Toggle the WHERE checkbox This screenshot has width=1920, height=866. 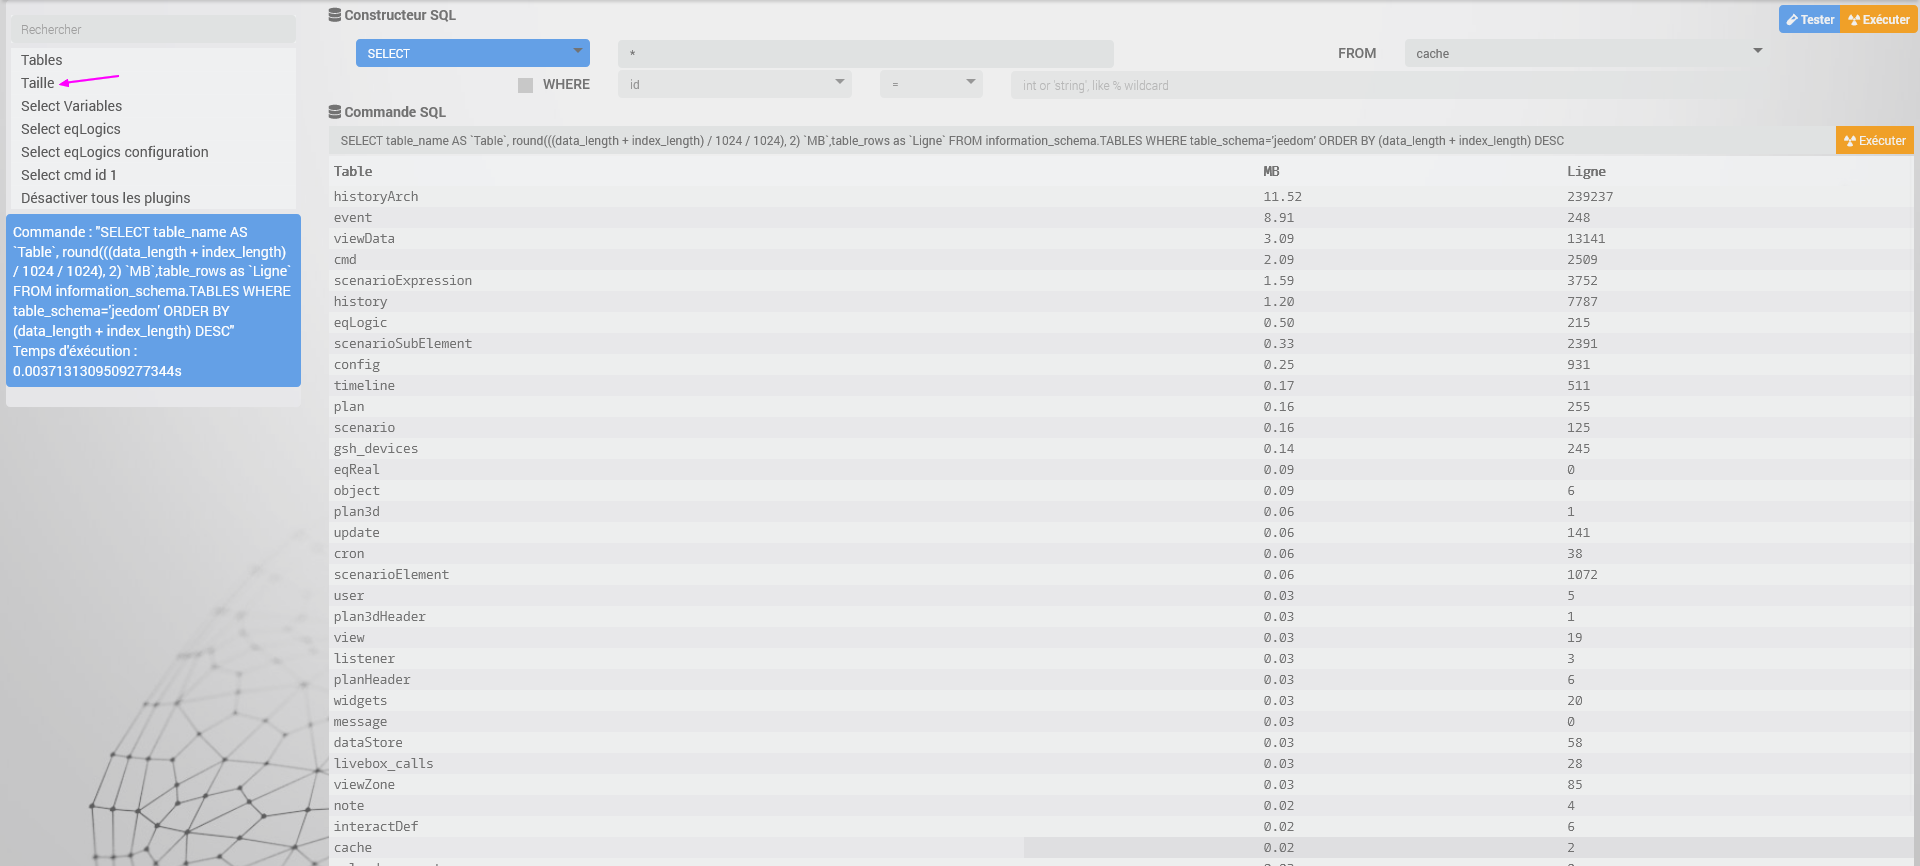525,85
